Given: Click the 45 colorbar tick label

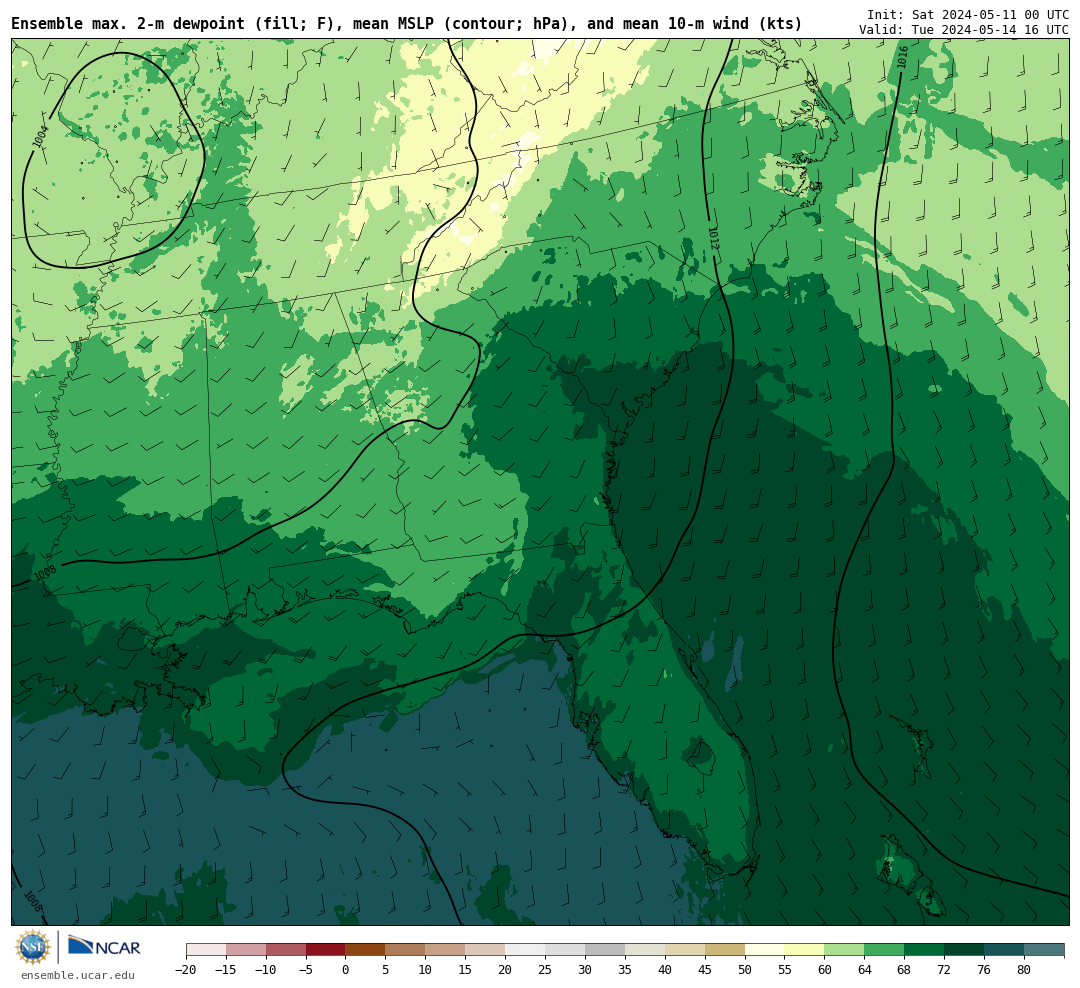Looking at the screenshot, I should coord(705,970).
